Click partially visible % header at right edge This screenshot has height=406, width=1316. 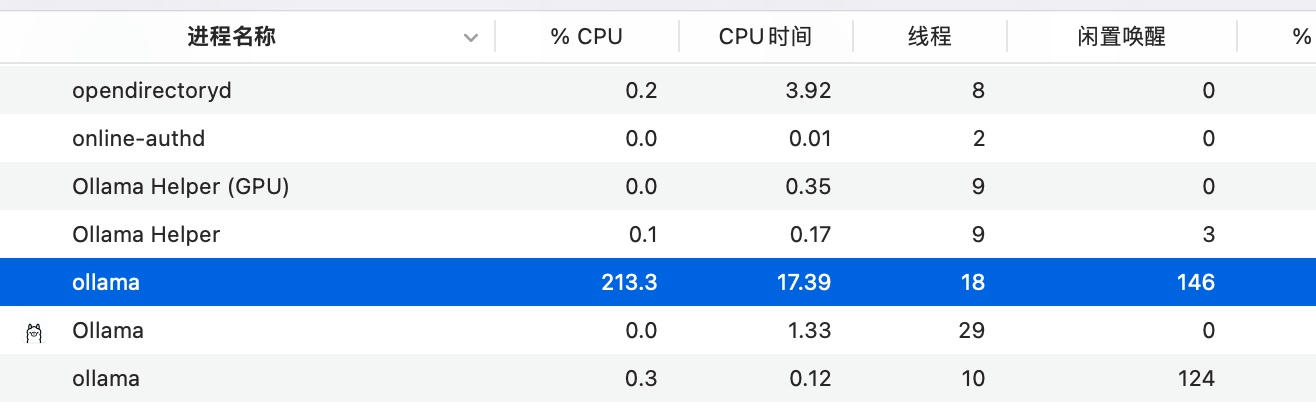tap(1300, 38)
